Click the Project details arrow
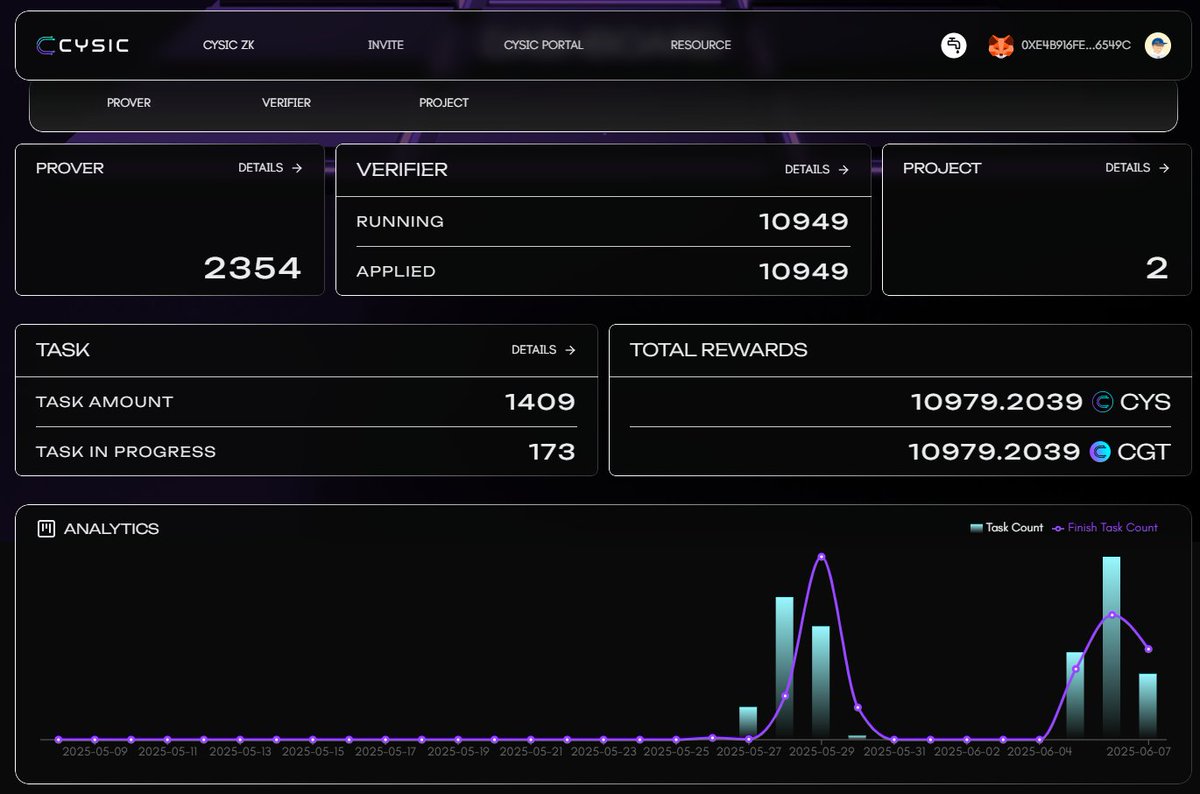The width and height of the screenshot is (1200, 794). (1164, 168)
